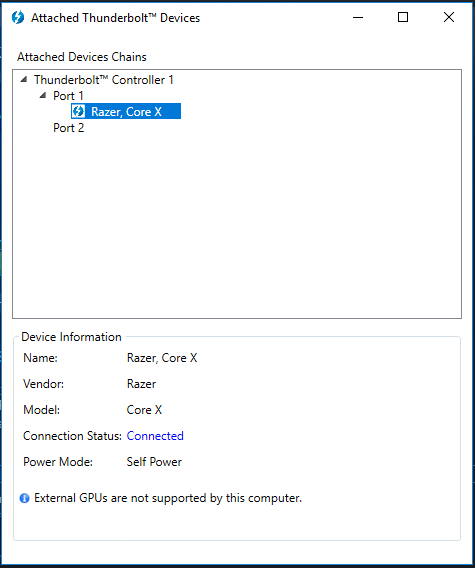The width and height of the screenshot is (475, 568).
Task: Click the Device Information group label
Action: [x=71, y=337]
